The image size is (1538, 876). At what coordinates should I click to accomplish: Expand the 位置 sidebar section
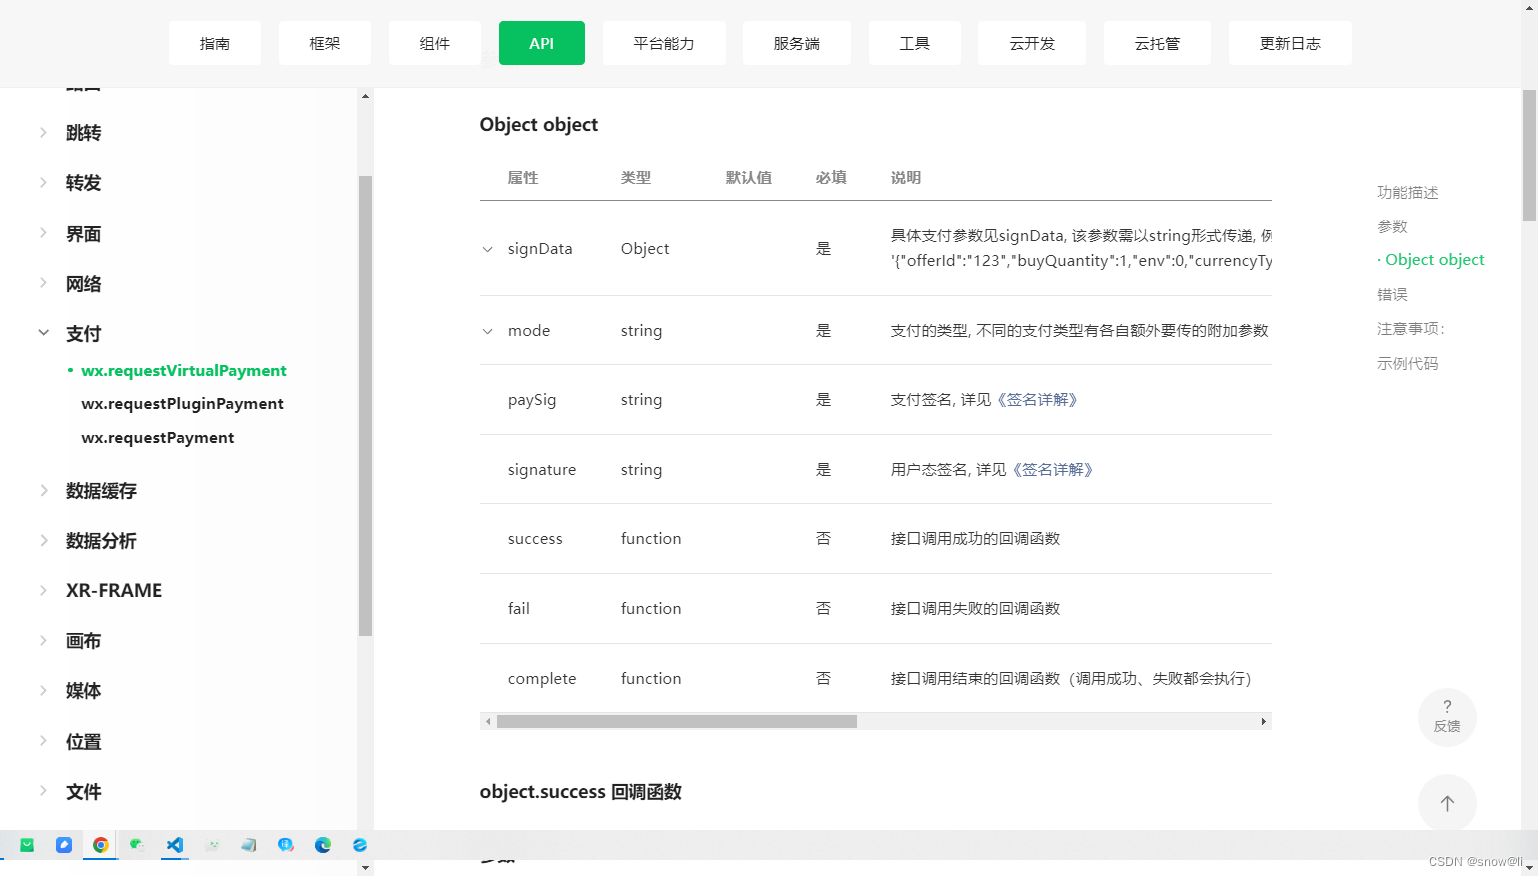click(43, 741)
